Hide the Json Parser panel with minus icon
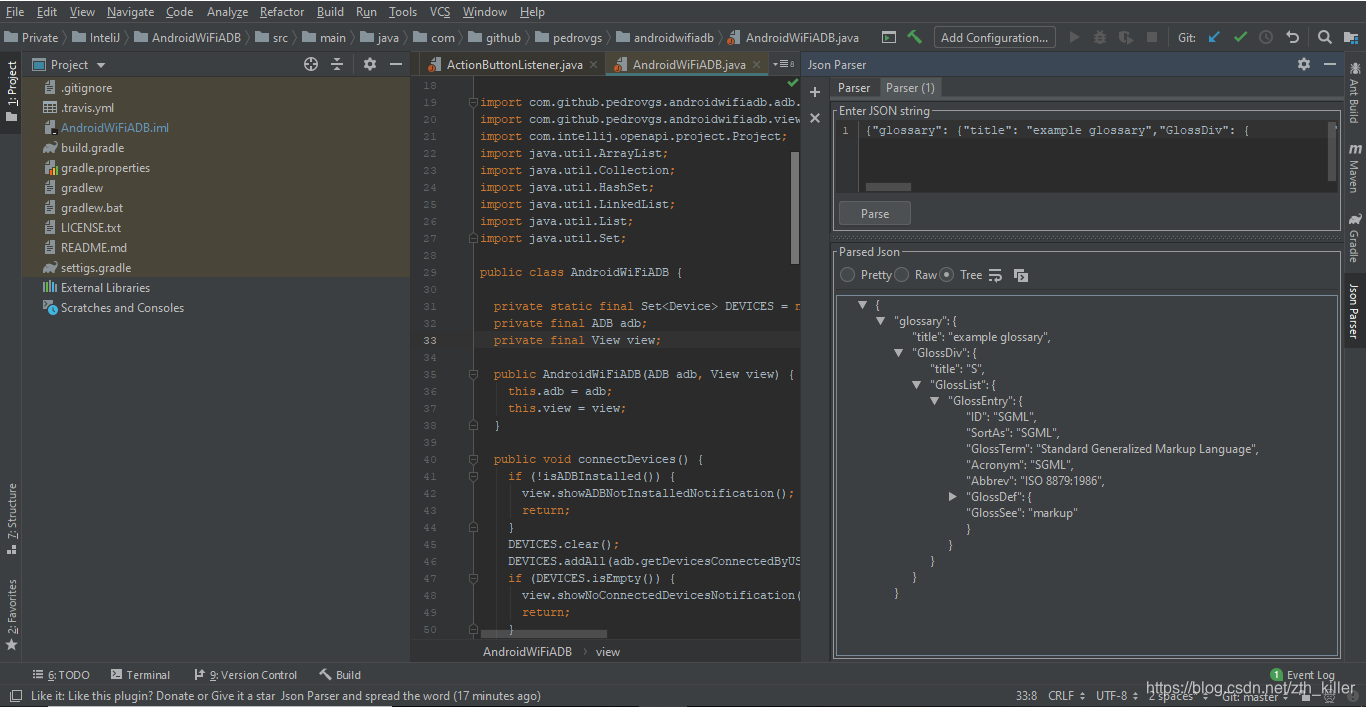The height and width of the screenshot is (707, 1366). pos(1330,64)
